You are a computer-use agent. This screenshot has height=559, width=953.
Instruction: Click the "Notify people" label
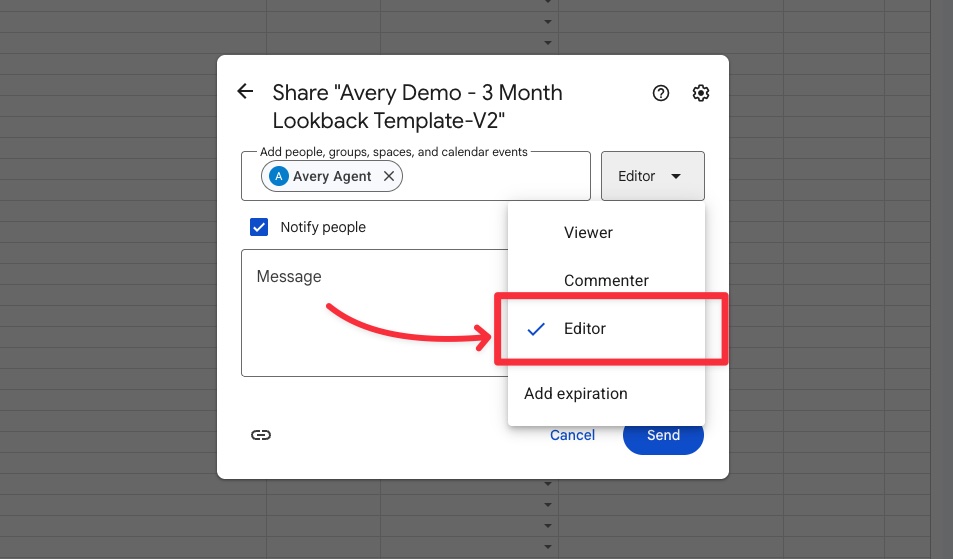[323, 227]
